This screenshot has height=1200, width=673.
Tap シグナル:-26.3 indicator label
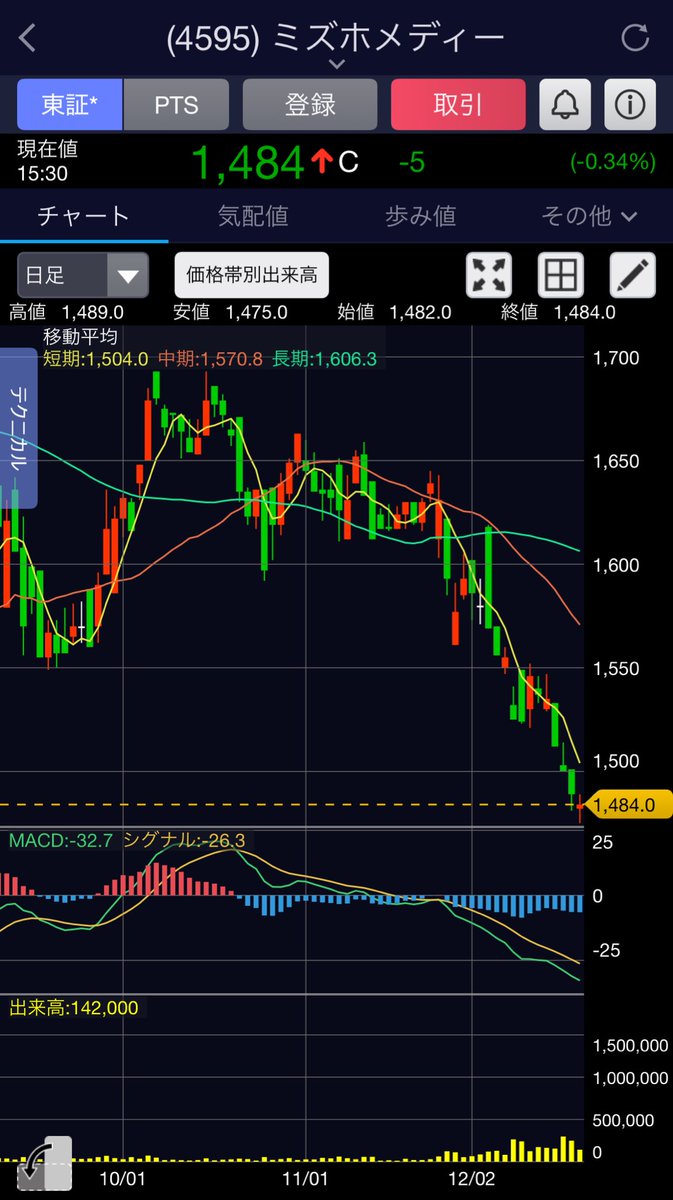tap(184, 842)
